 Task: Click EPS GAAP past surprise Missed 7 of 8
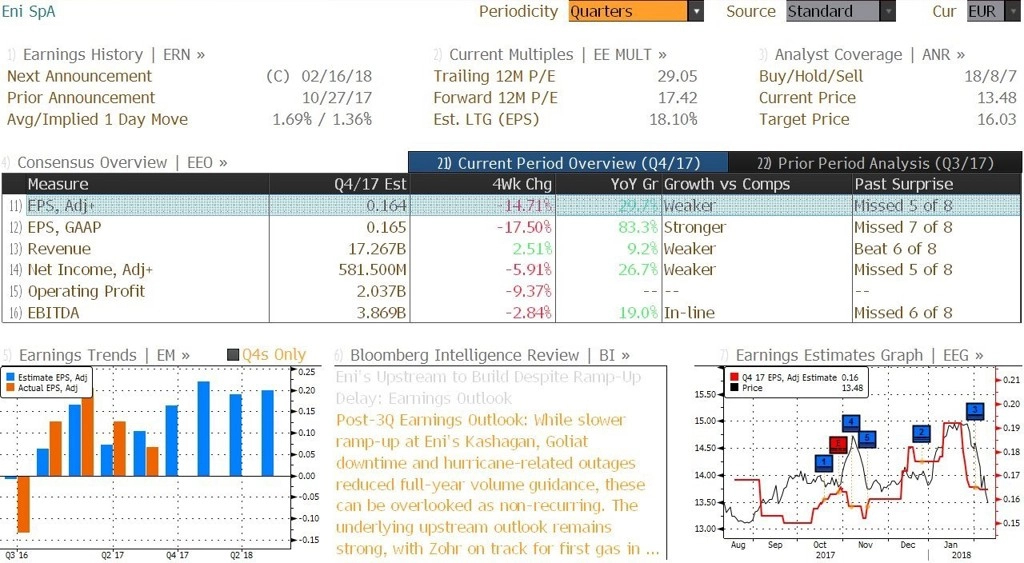pyautogui.click(x=903, y=227)
